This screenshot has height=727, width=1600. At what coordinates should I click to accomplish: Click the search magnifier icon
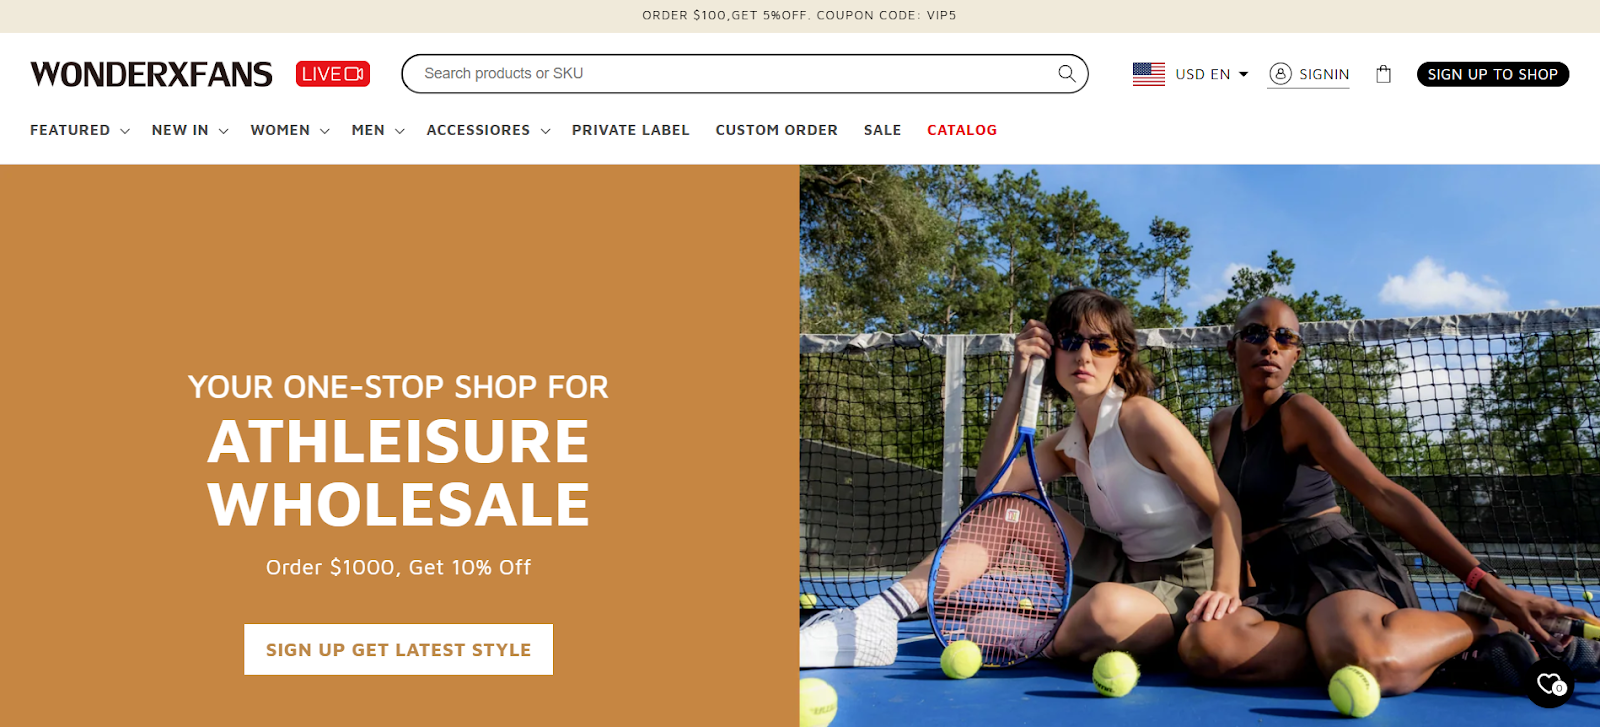(1066, 73)
